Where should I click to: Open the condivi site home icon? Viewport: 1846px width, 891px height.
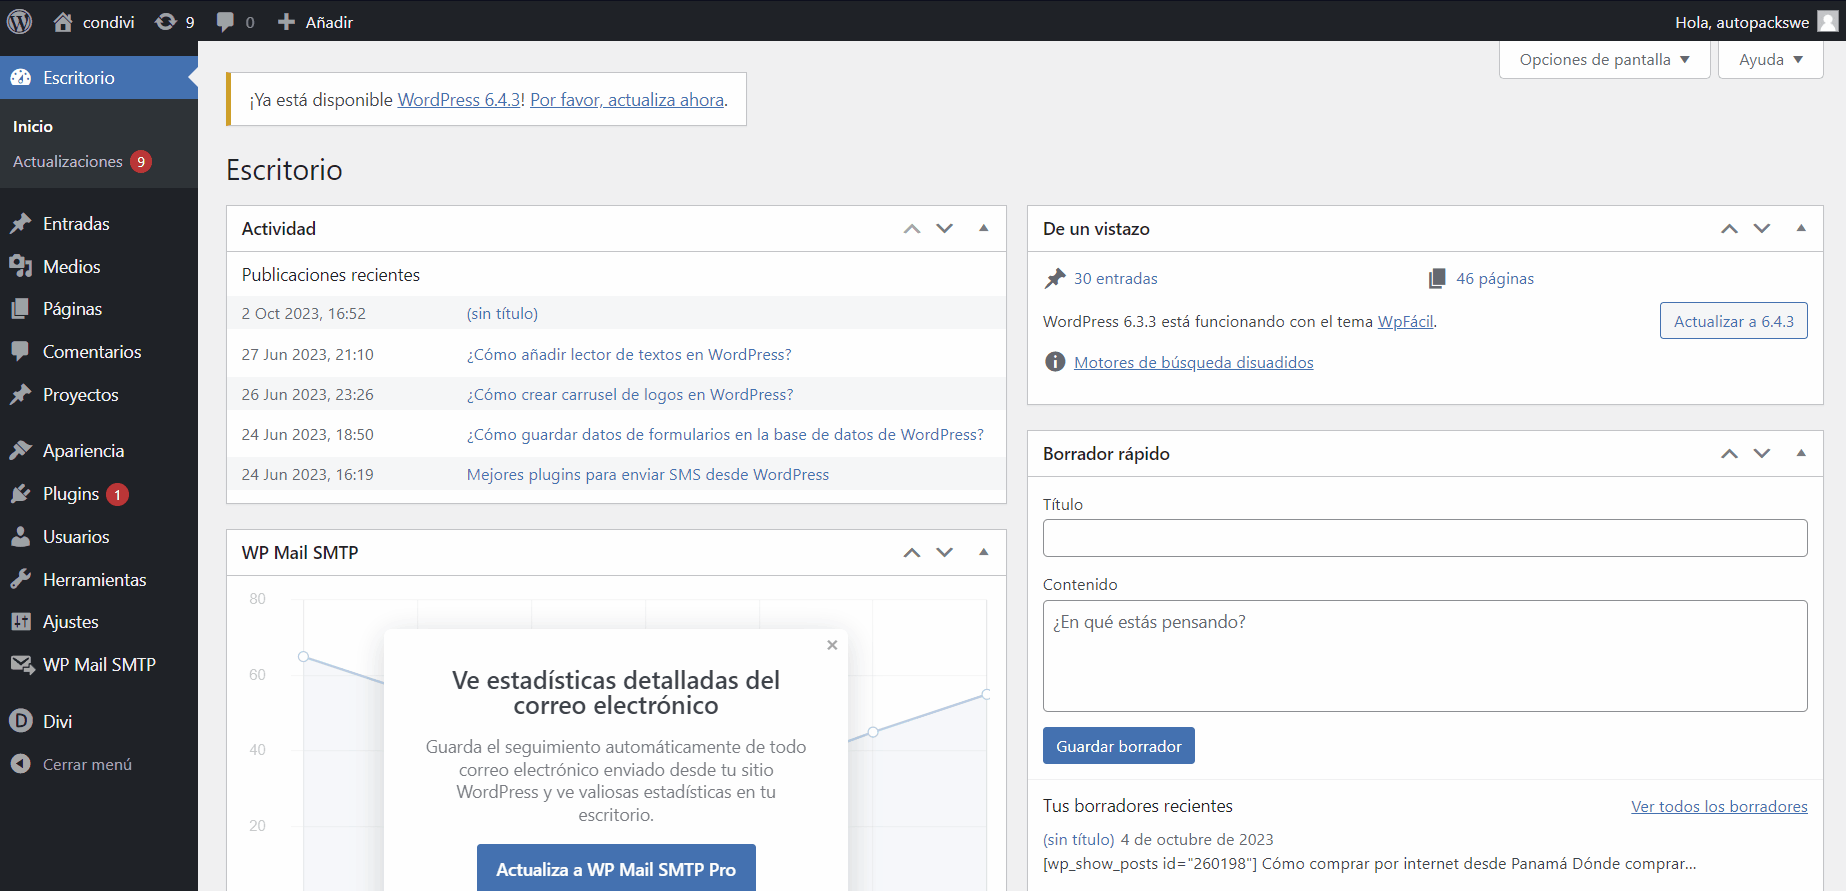click(63, 21)
